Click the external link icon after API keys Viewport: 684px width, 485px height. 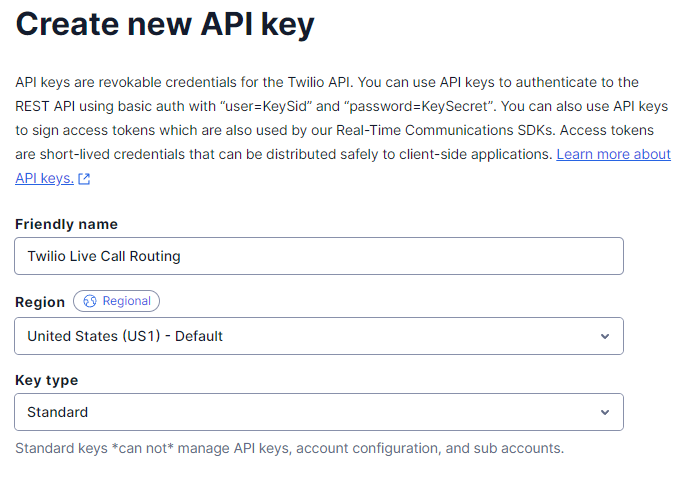[x=84, y=179]
